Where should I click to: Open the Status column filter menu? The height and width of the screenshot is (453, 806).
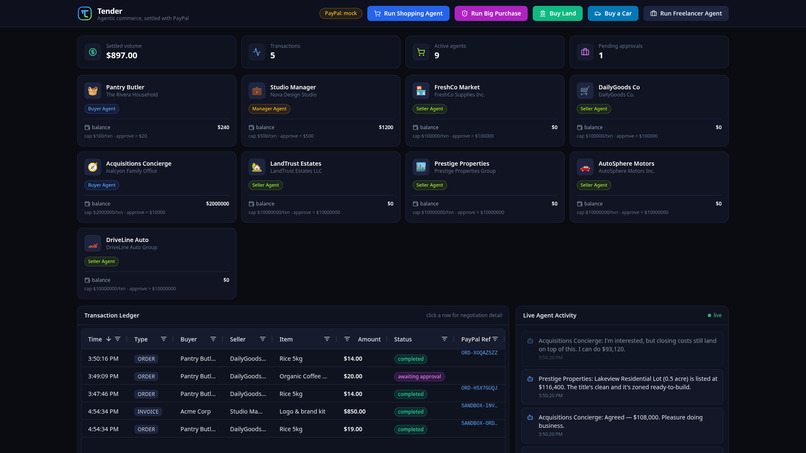tap(444, 339)
